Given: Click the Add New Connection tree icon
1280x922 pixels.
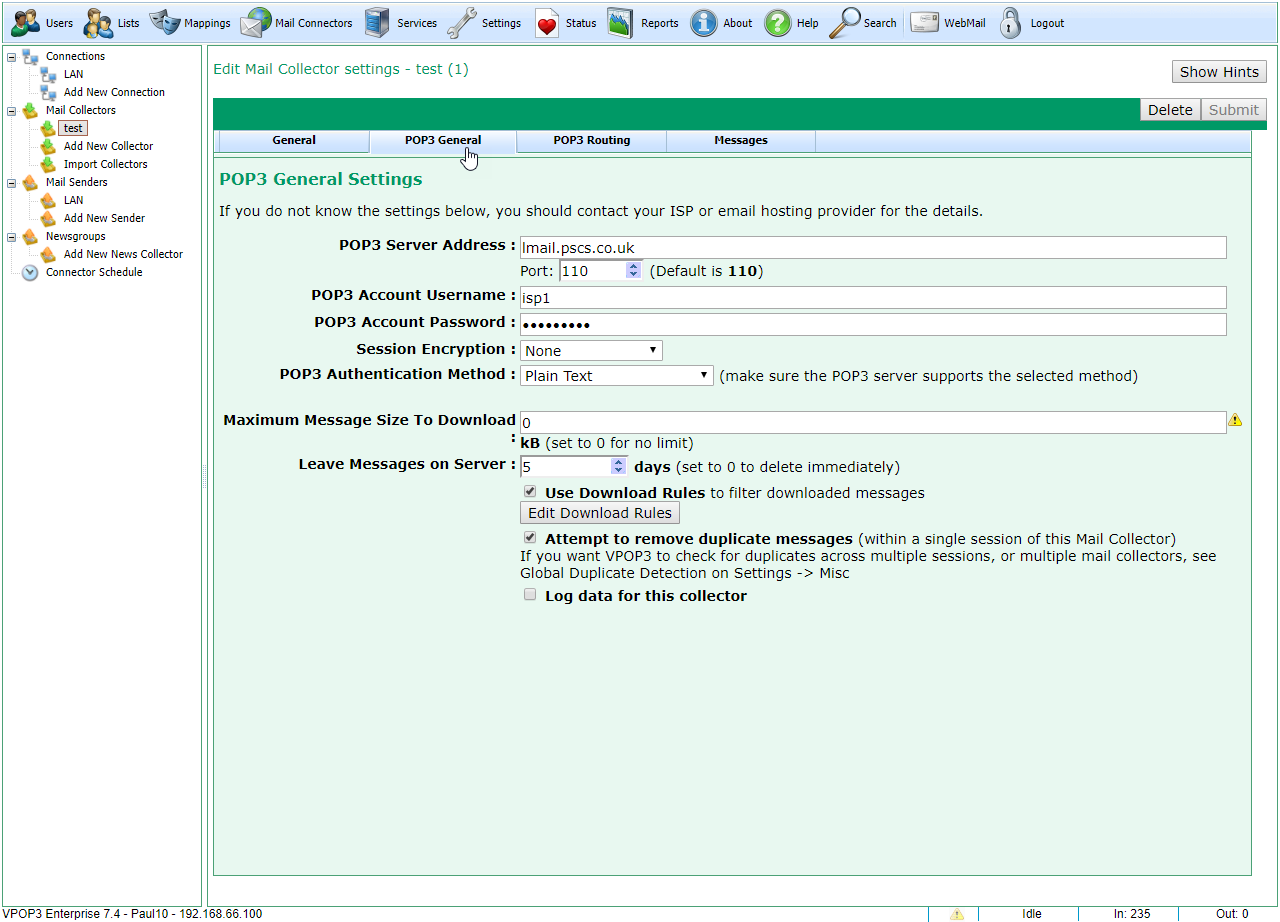Looking at the screenshot, I should pyautogui.click(x=48, y=92).
